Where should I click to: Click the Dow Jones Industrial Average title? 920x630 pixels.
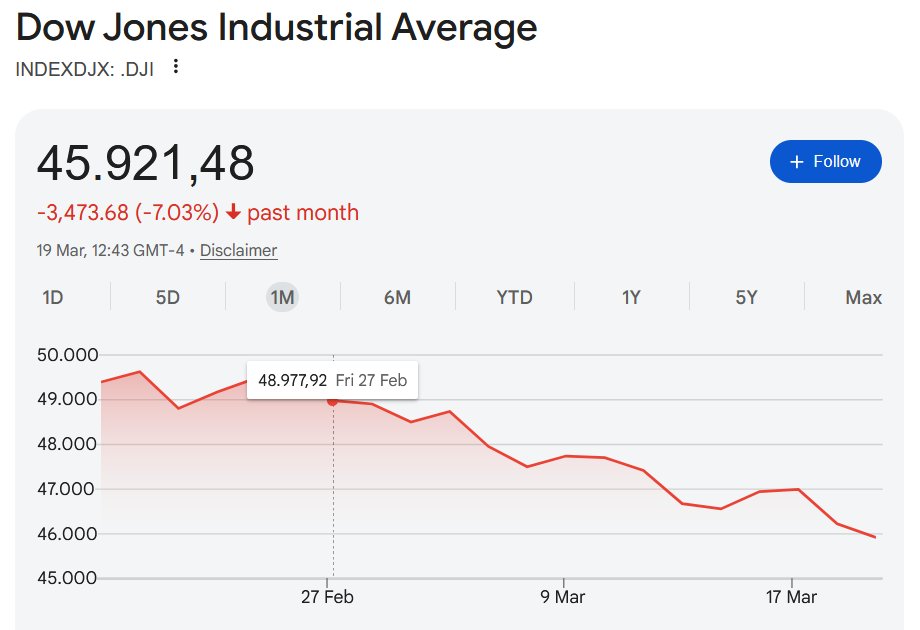276,28
